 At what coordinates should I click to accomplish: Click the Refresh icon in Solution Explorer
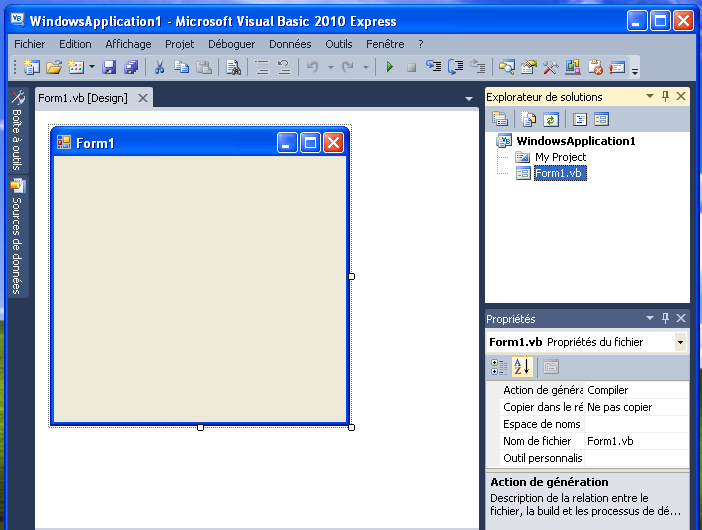click(550, 120)
